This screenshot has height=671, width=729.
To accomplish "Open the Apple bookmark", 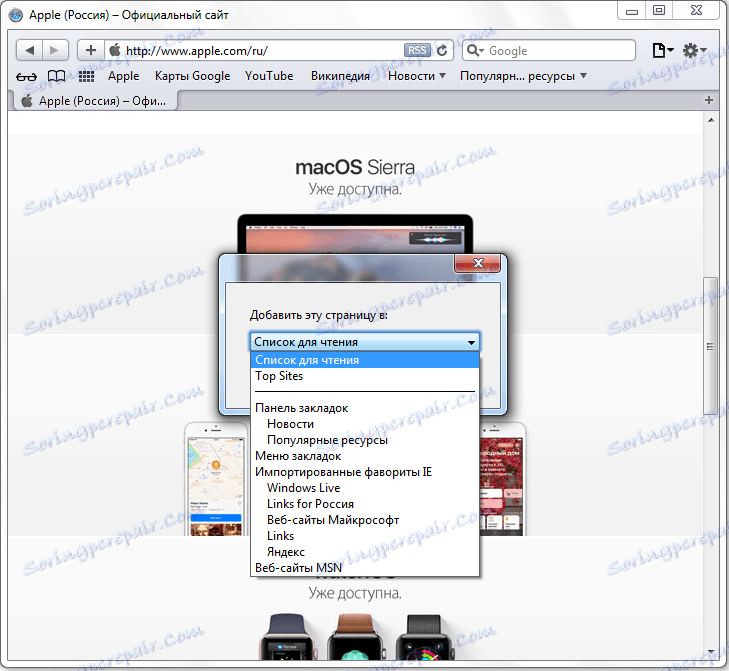I will (124, 76).
